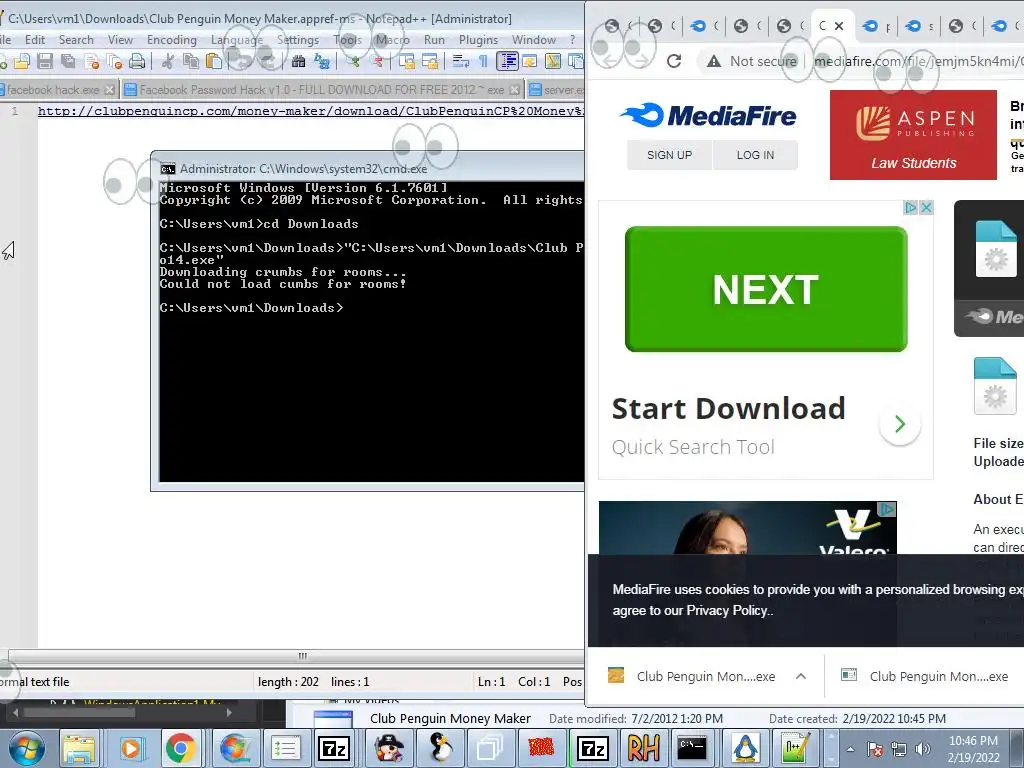Viewport: 1024px width, 768px height.
Task: Click the Print icon in Notepad++ toolbar
Action: coord(136,62)
